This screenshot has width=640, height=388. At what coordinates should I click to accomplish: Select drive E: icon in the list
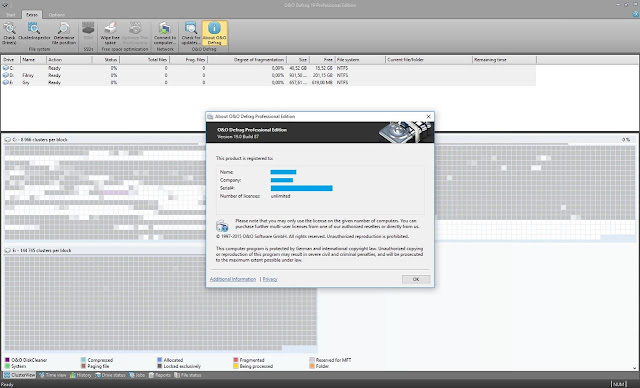pos(6,82)
